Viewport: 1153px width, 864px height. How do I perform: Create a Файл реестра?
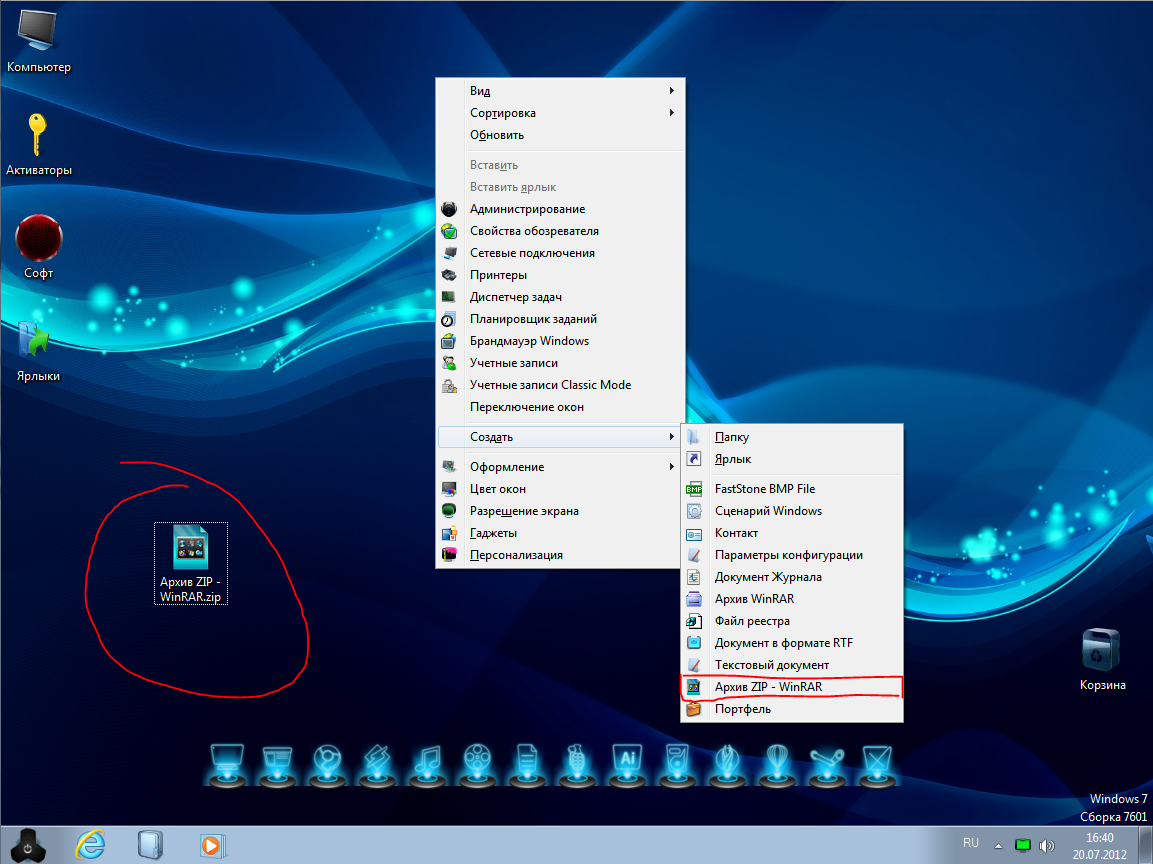[792, 621]
